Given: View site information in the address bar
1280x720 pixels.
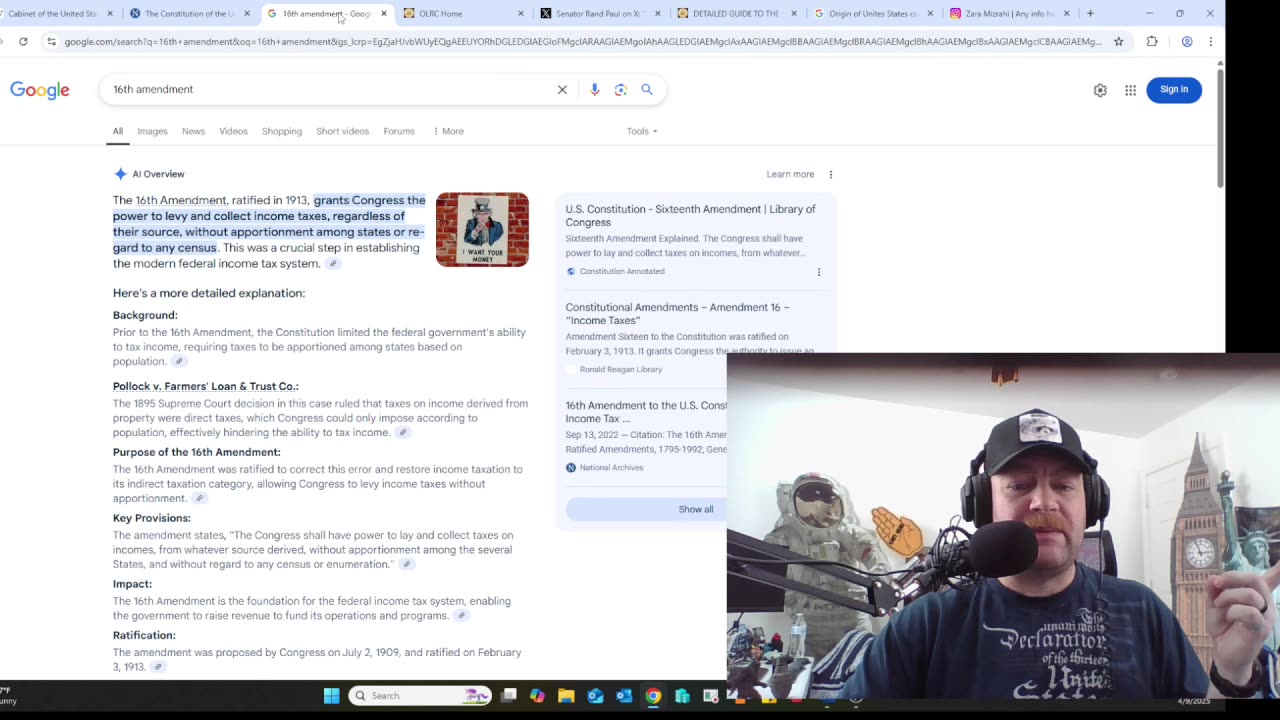Looking at the screenshot, I should click(x=51, y=41).
